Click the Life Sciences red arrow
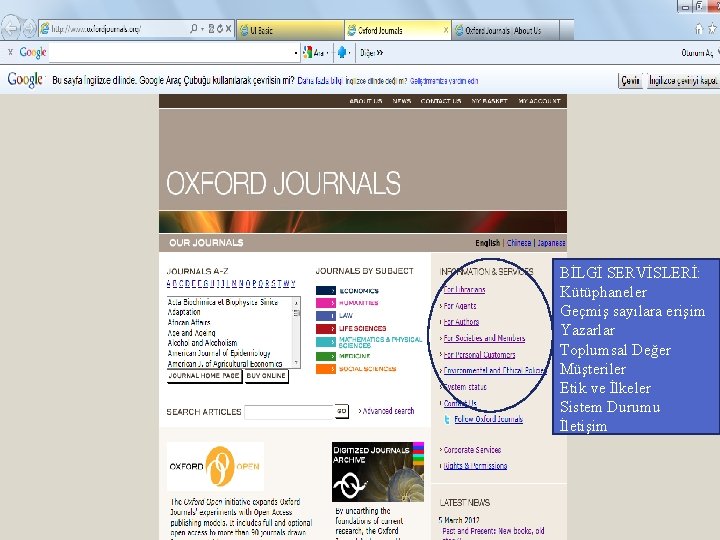Viewport: 720px width, 540px height. (326, 329)
